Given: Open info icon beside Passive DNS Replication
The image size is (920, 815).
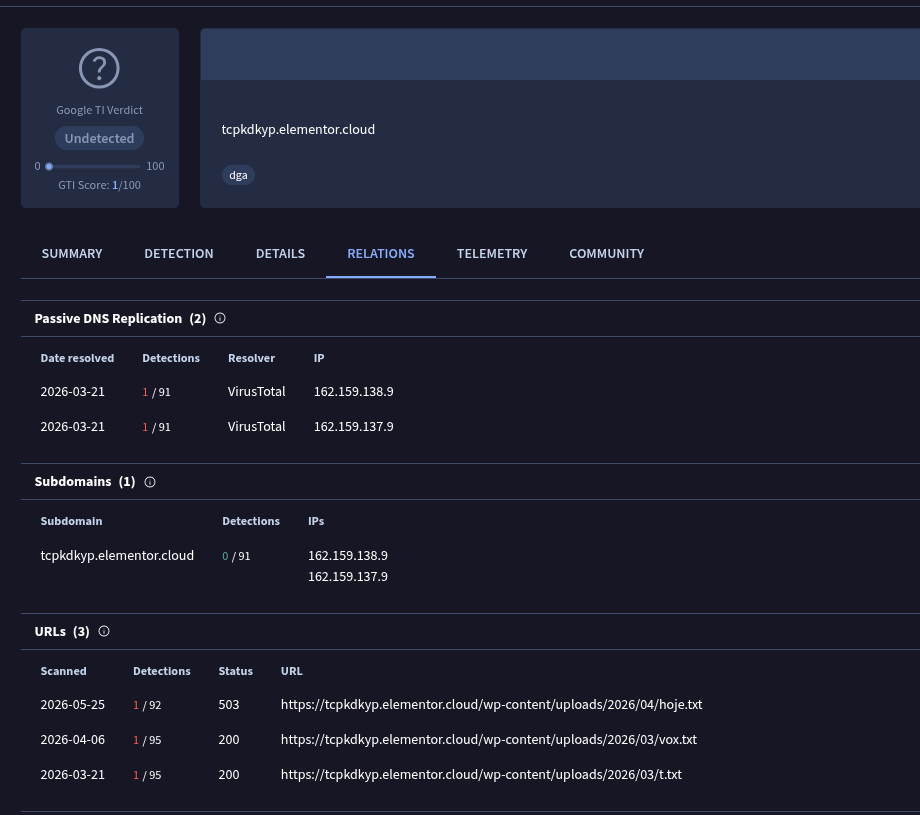Looking at the screenshot, I should coord(220,318).
